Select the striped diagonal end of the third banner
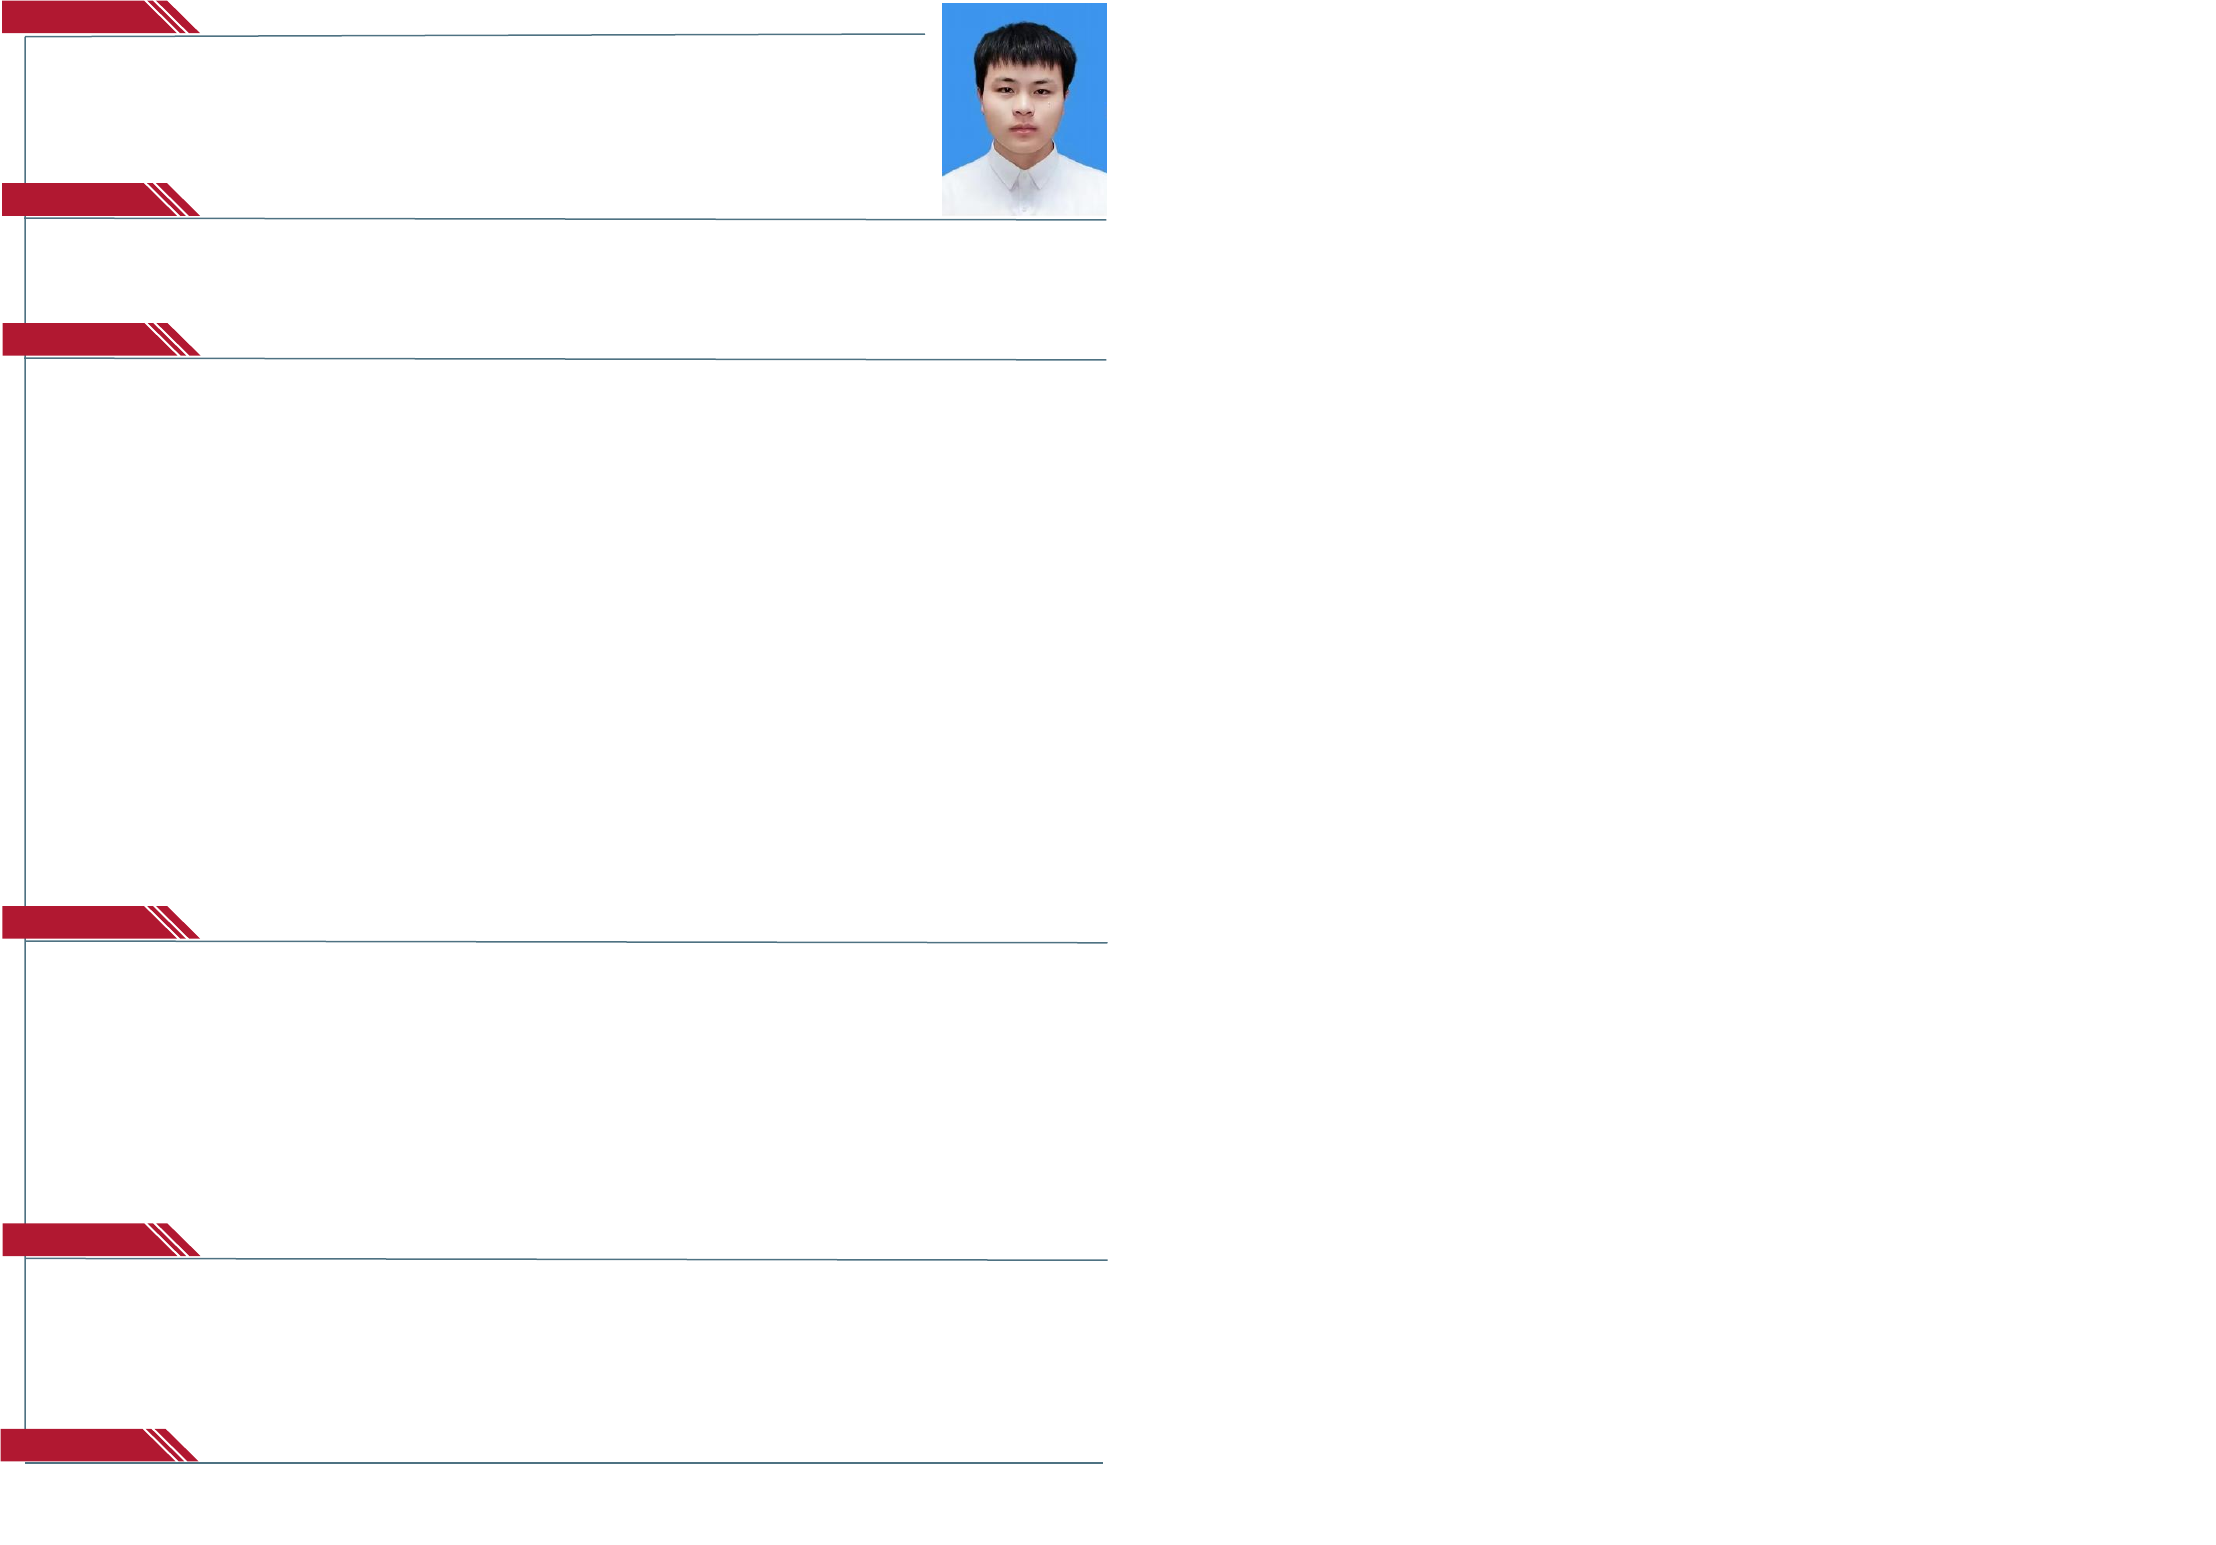The image size is (2216, 1545). [174, 340]
